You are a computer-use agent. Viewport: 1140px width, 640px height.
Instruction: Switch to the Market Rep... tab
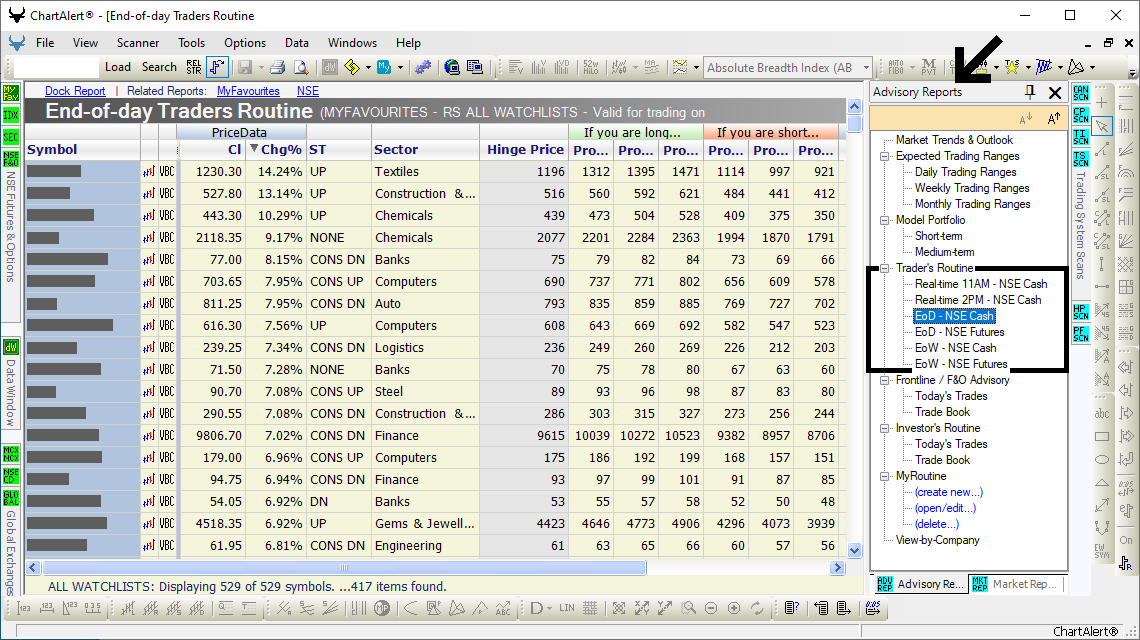[x=1016, y=584]
